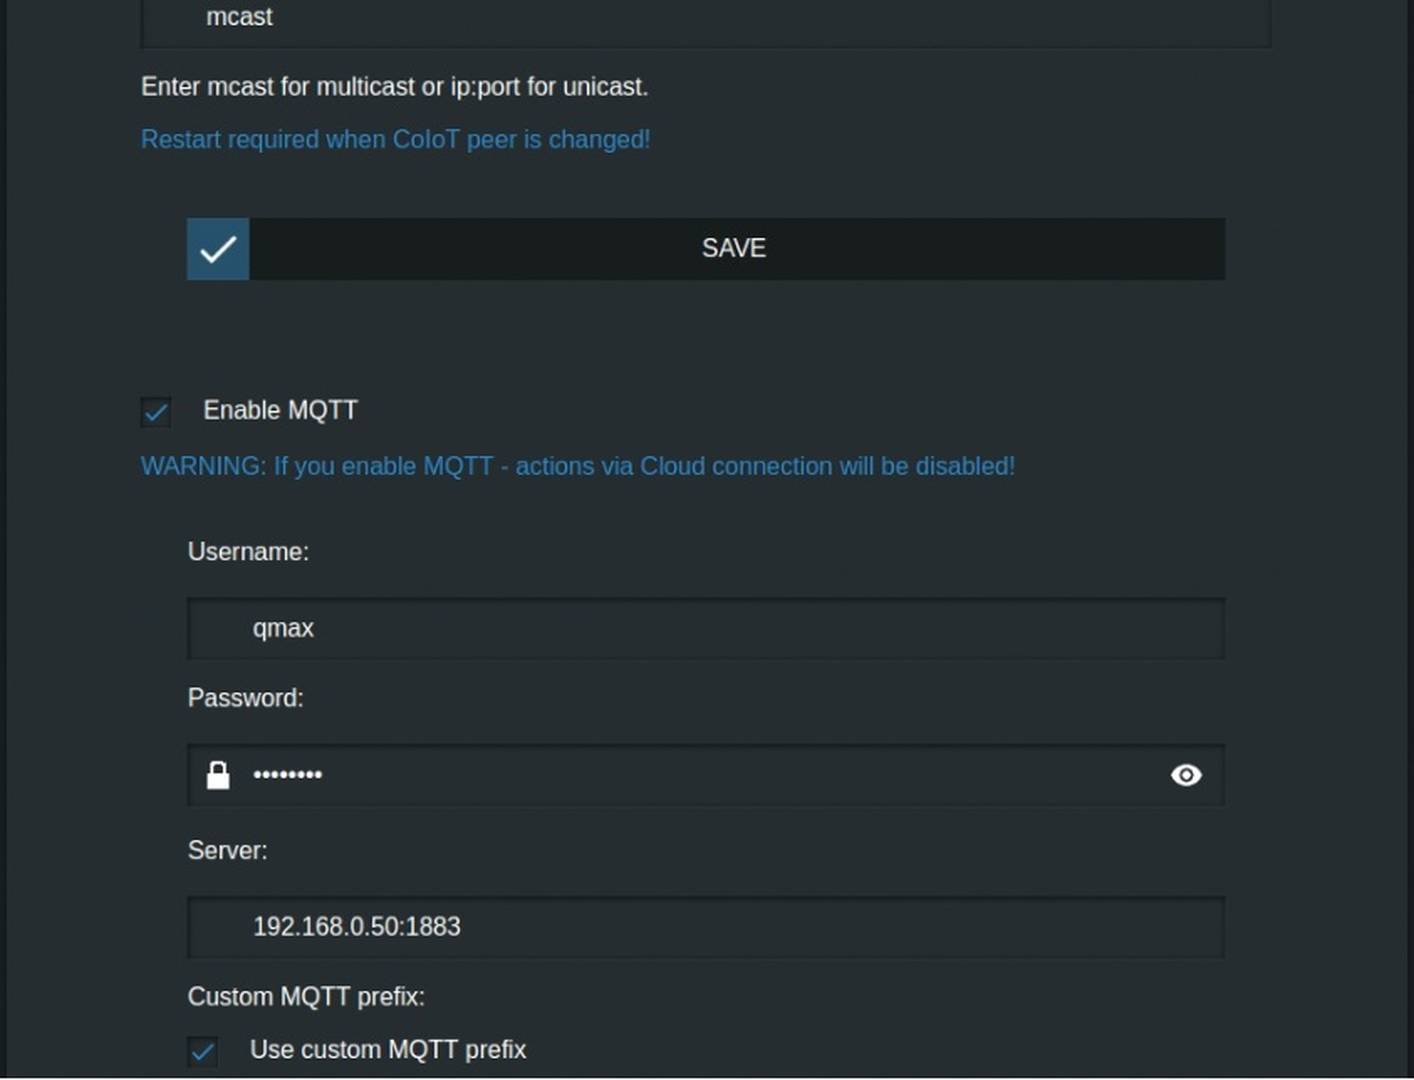Focus the Username field containing qmax

706,629
